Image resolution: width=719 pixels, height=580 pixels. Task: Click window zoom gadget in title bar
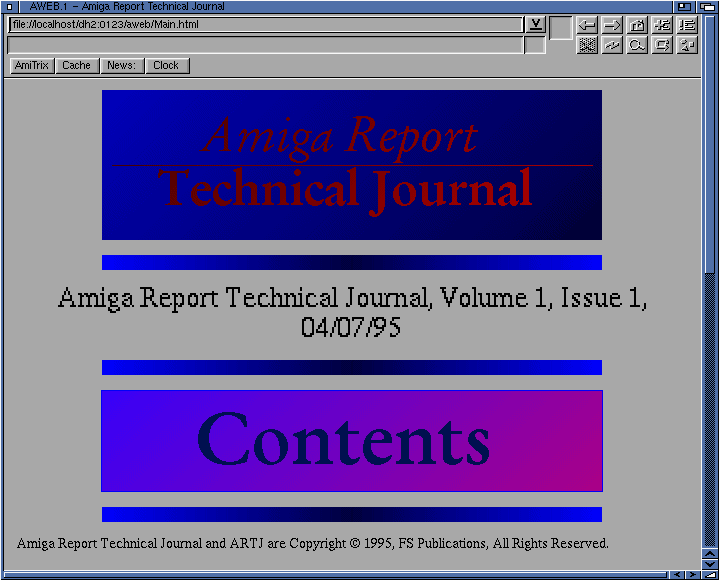(684, 6)
